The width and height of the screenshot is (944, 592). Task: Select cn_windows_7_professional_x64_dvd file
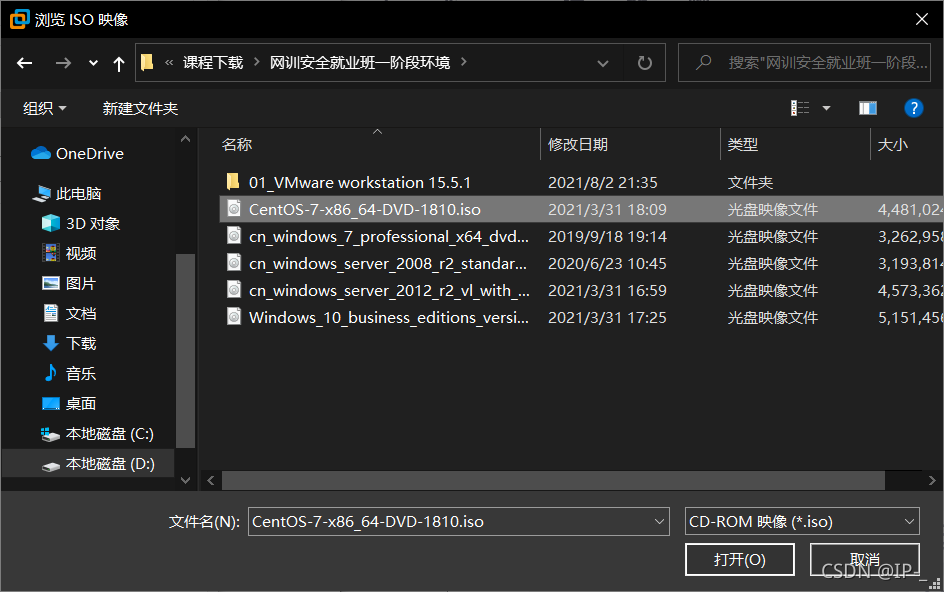coord(389,237)
